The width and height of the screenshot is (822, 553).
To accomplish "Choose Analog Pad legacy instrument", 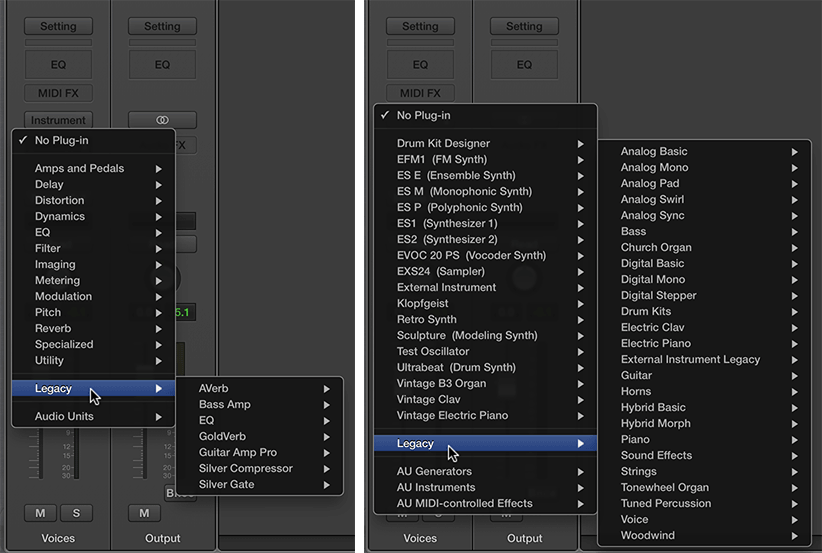I will pyautogui.click(x=704, y=183).
